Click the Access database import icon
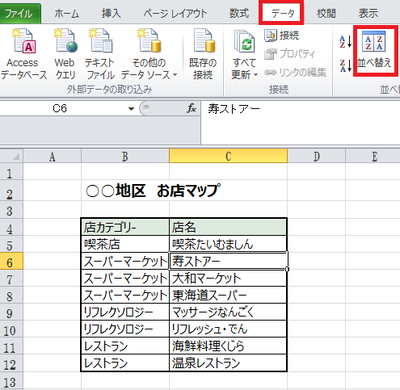 (x=23, y=54)
